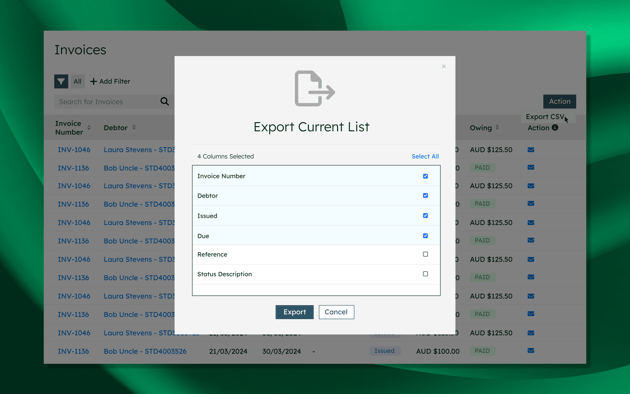Screen dimensions: 630x394
Task: Click the Due row label in column list
Action: tap(203, 236)
